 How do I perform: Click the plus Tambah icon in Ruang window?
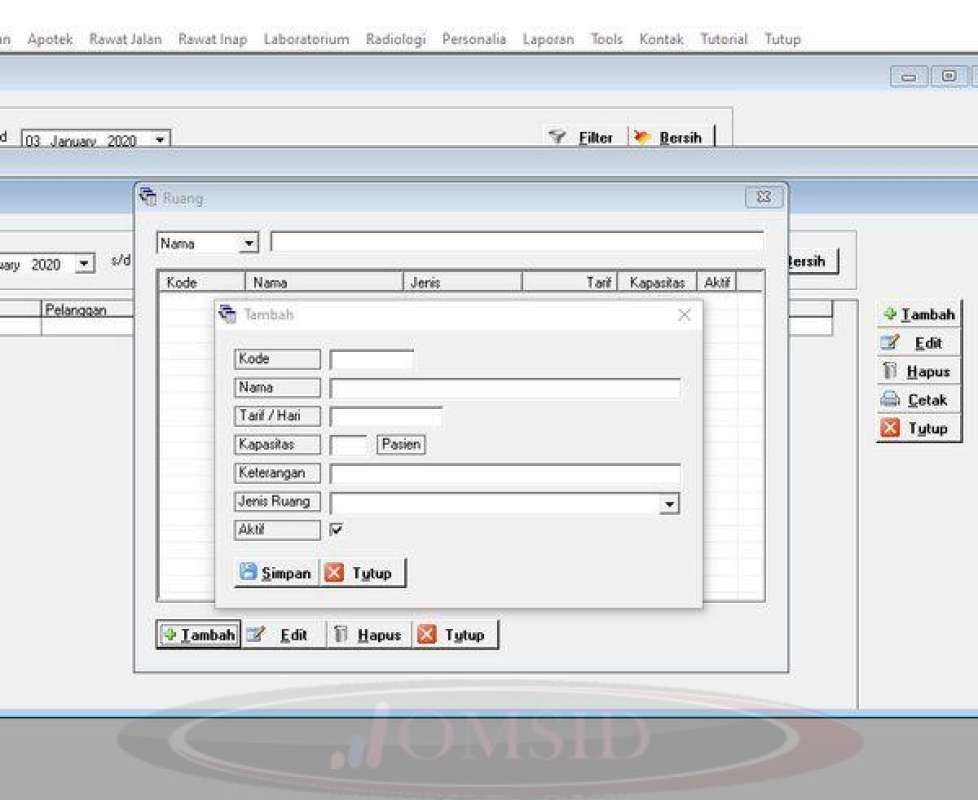pyautogui.click(x=170, y=634)
